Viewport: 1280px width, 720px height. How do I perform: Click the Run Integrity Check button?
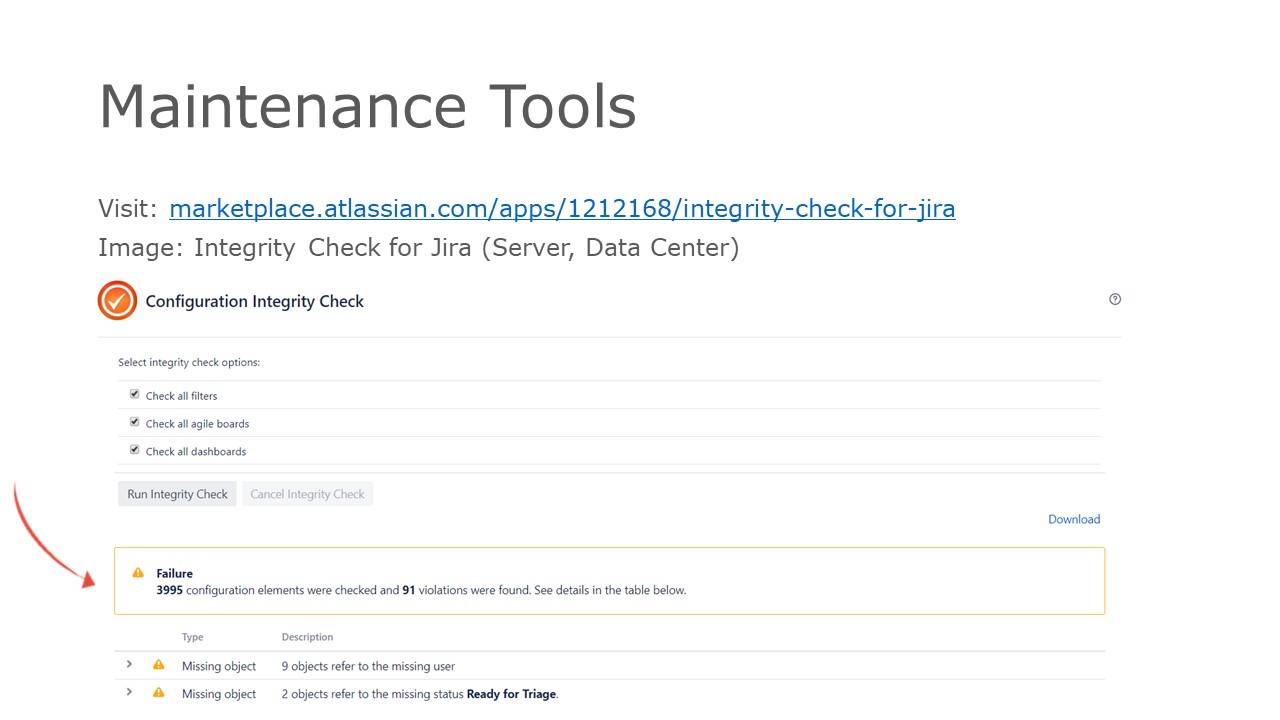(x=177, y=494)
